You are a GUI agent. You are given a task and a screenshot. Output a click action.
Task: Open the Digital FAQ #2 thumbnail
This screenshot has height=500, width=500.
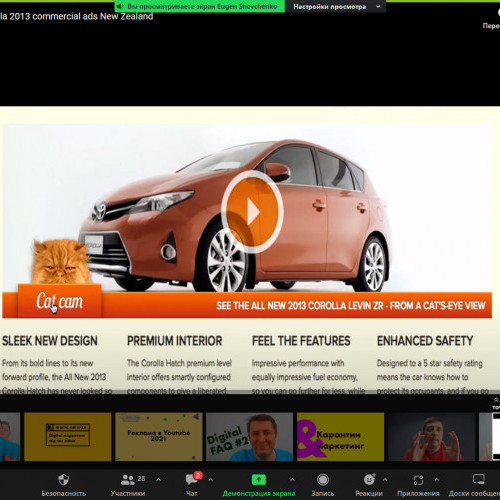249,437
